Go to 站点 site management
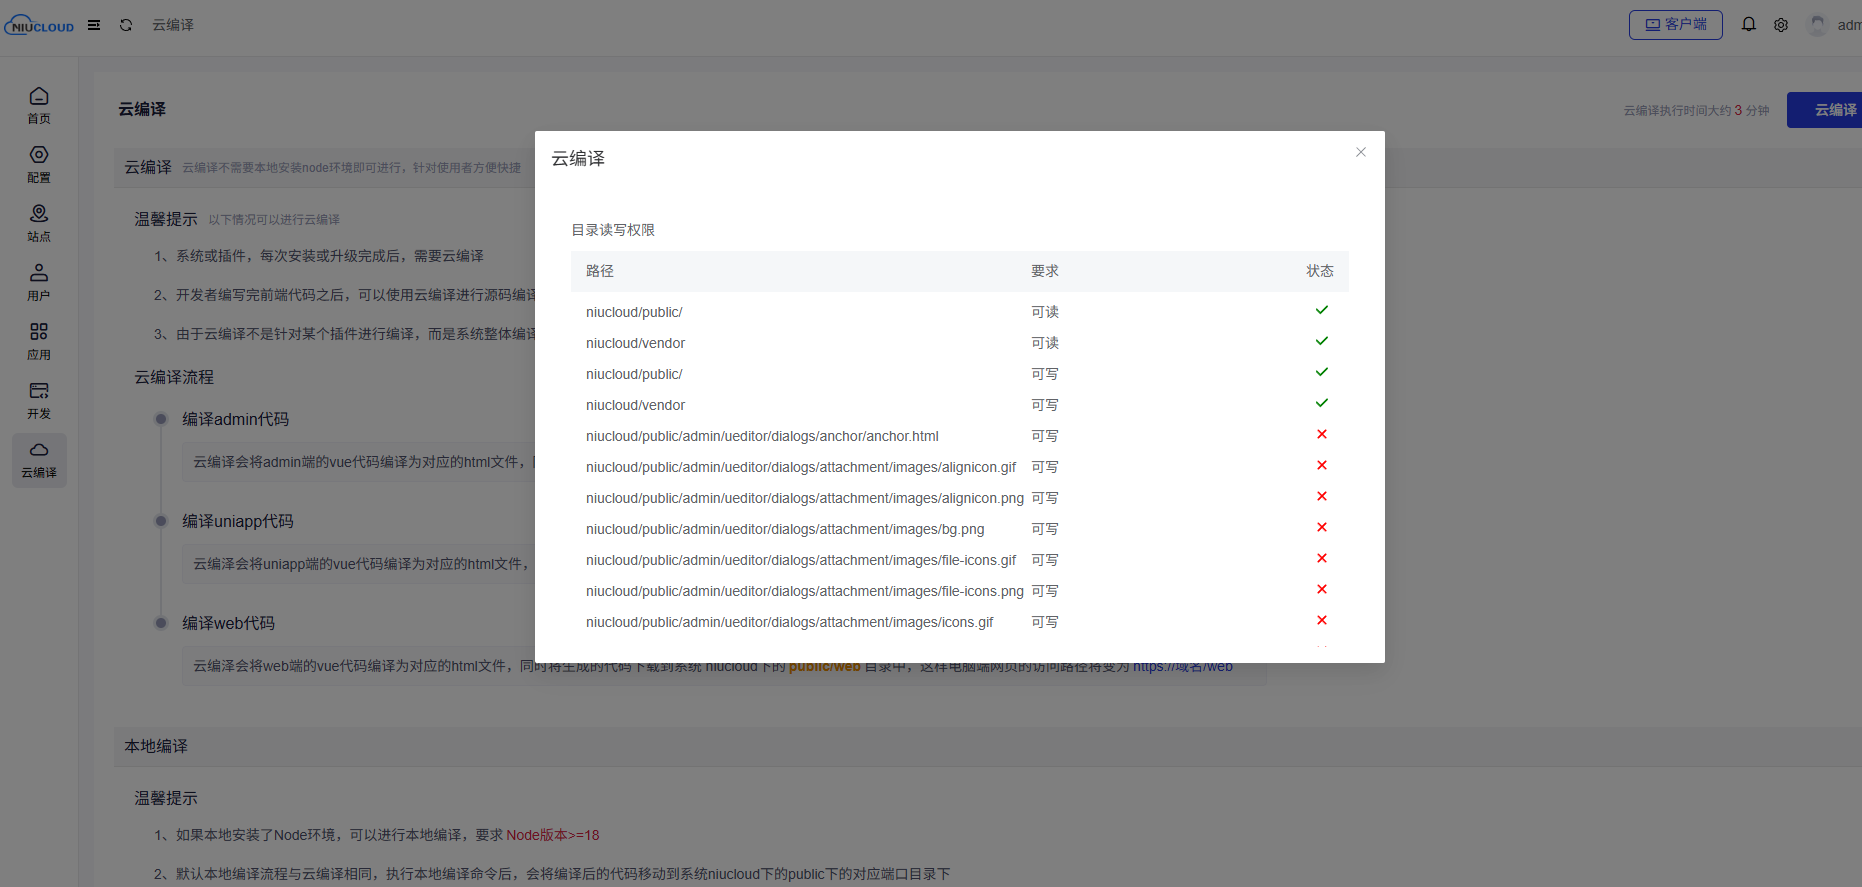 [x=39, y=223]
